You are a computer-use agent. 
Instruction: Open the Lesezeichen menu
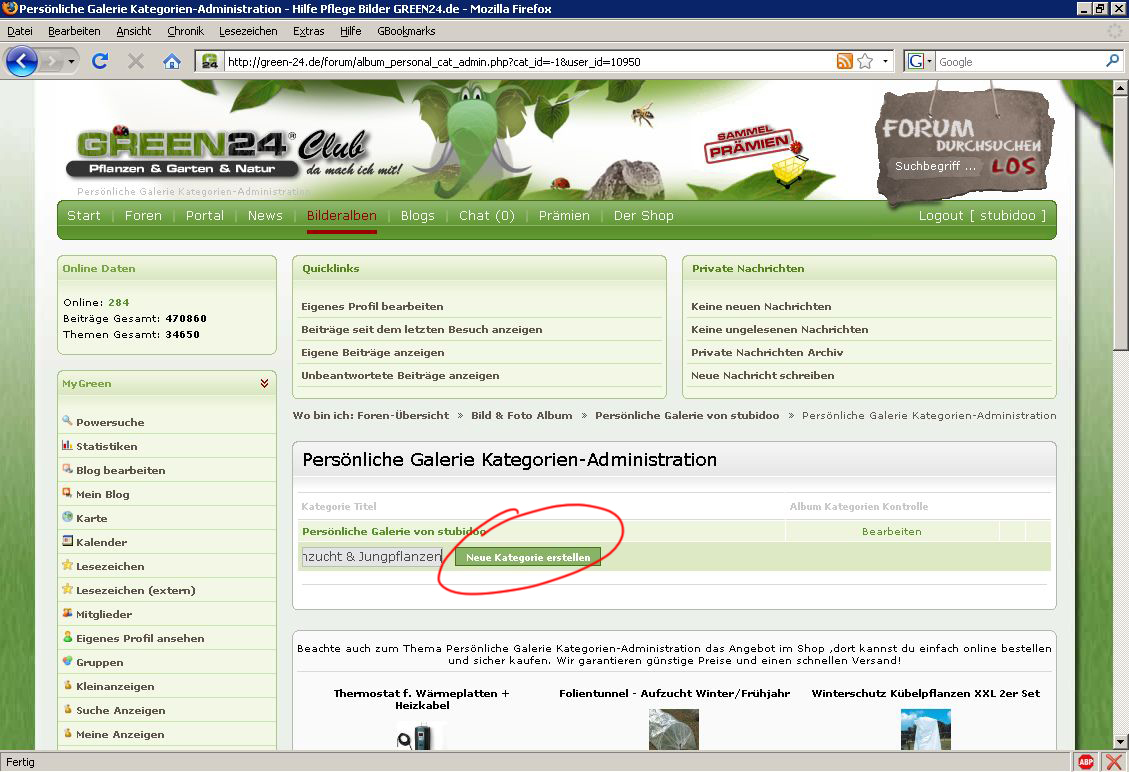click(248, 31)
